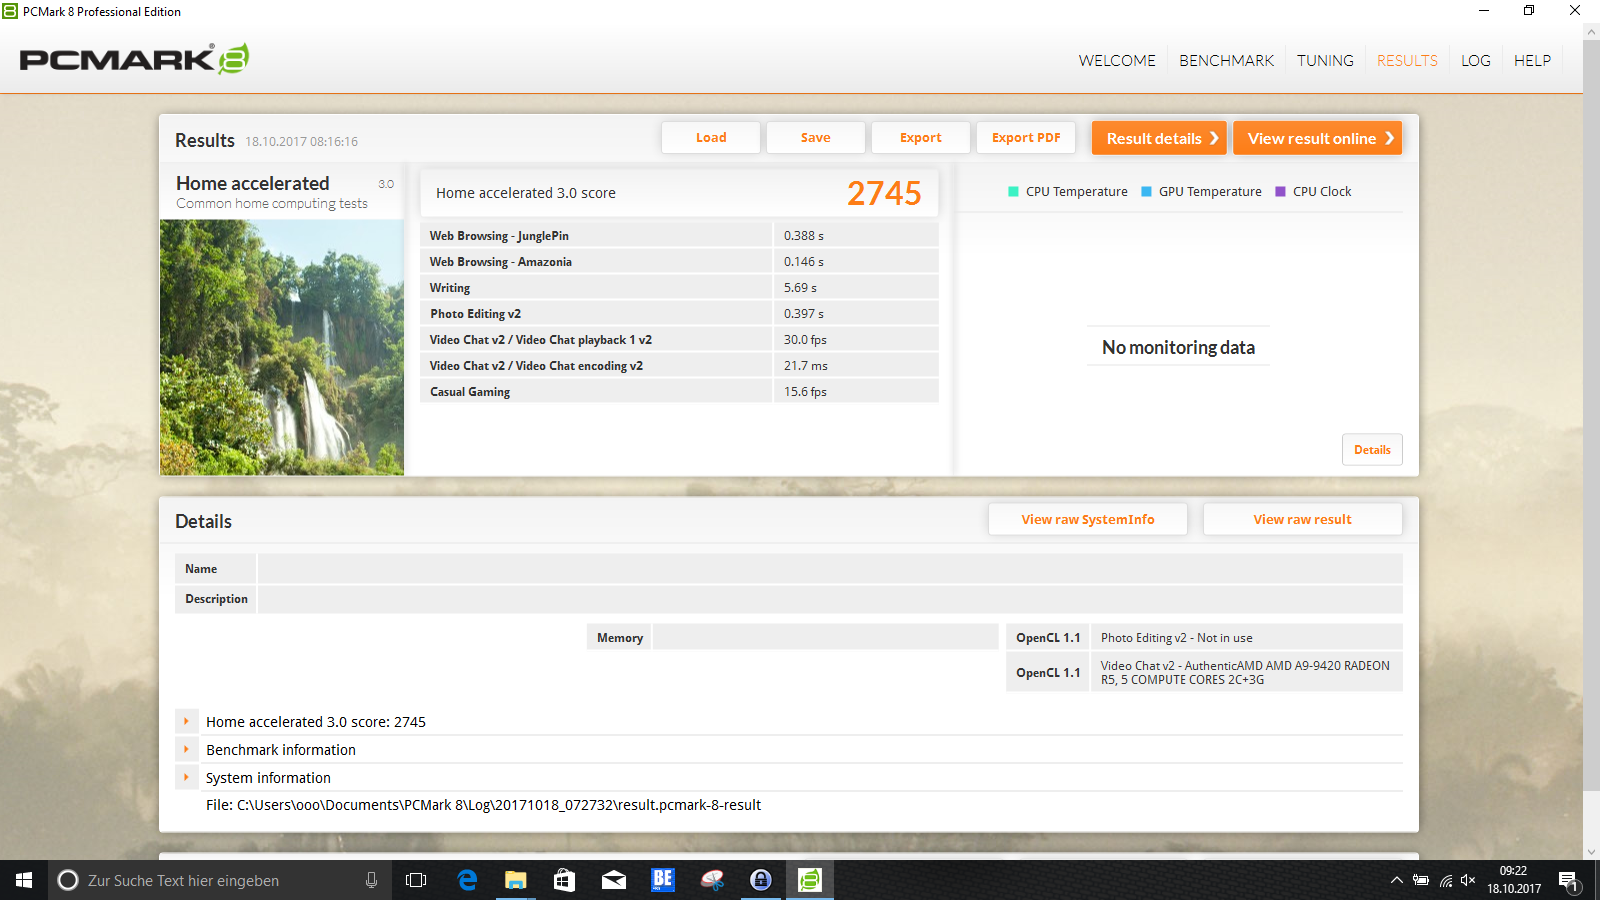
Task: Toggle the CPU Temperature legend swatch
Action: (1013, 192)
